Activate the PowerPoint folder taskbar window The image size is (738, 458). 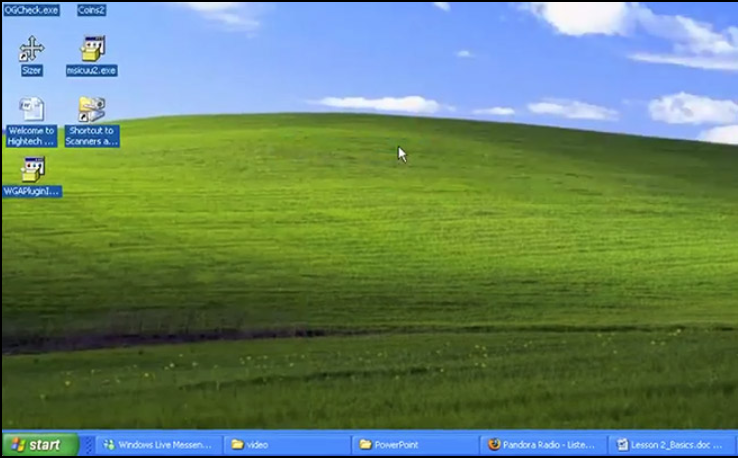click(414, 445)
